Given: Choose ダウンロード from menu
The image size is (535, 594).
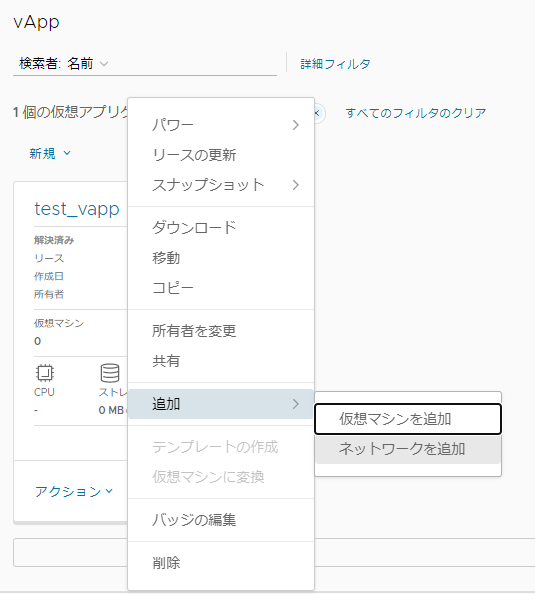Looking at the screenshot, I should (x=221, y=228).
